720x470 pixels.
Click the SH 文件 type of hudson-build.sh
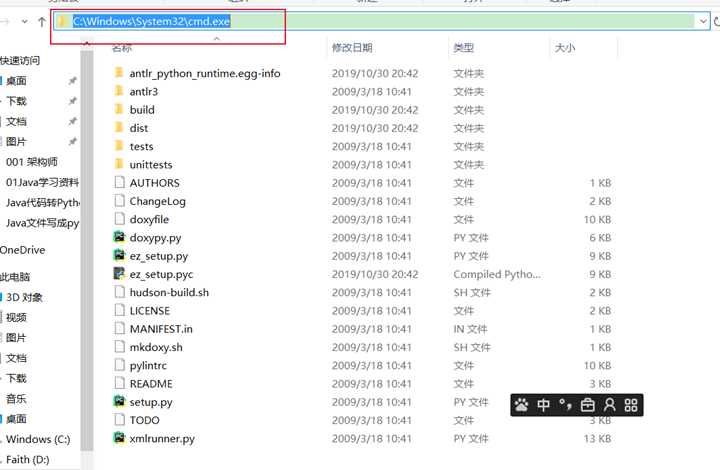pyautogui.click(x=472, y=292)
